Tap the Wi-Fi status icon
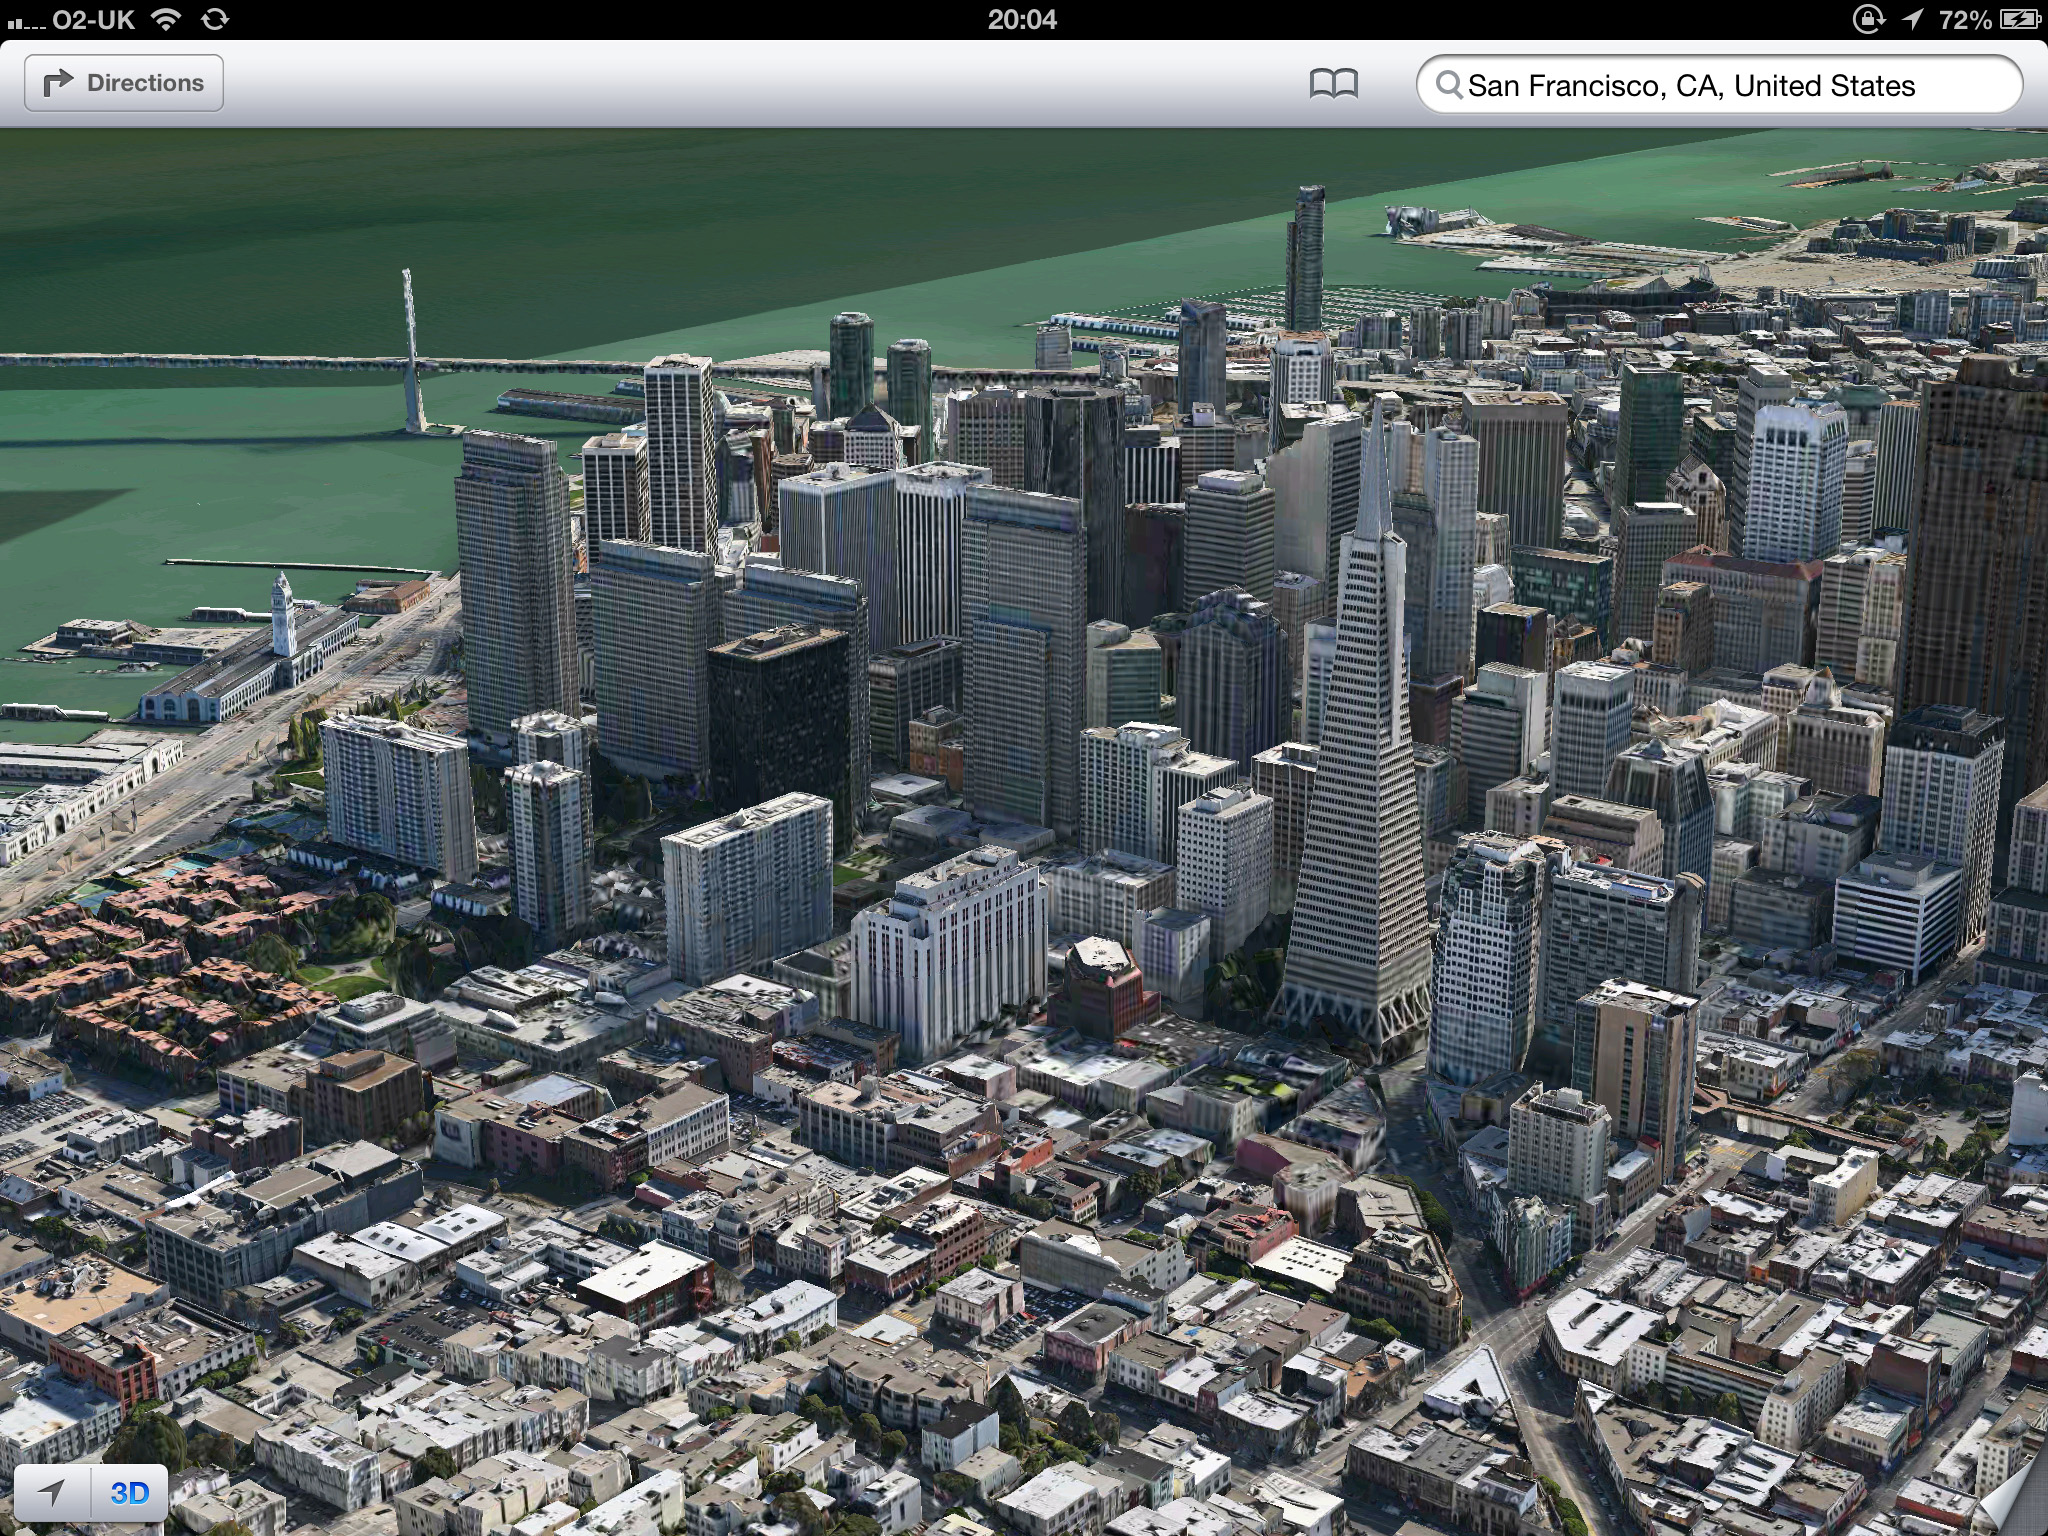Screen dimensions: 2048x1536 tap(166, 19)
